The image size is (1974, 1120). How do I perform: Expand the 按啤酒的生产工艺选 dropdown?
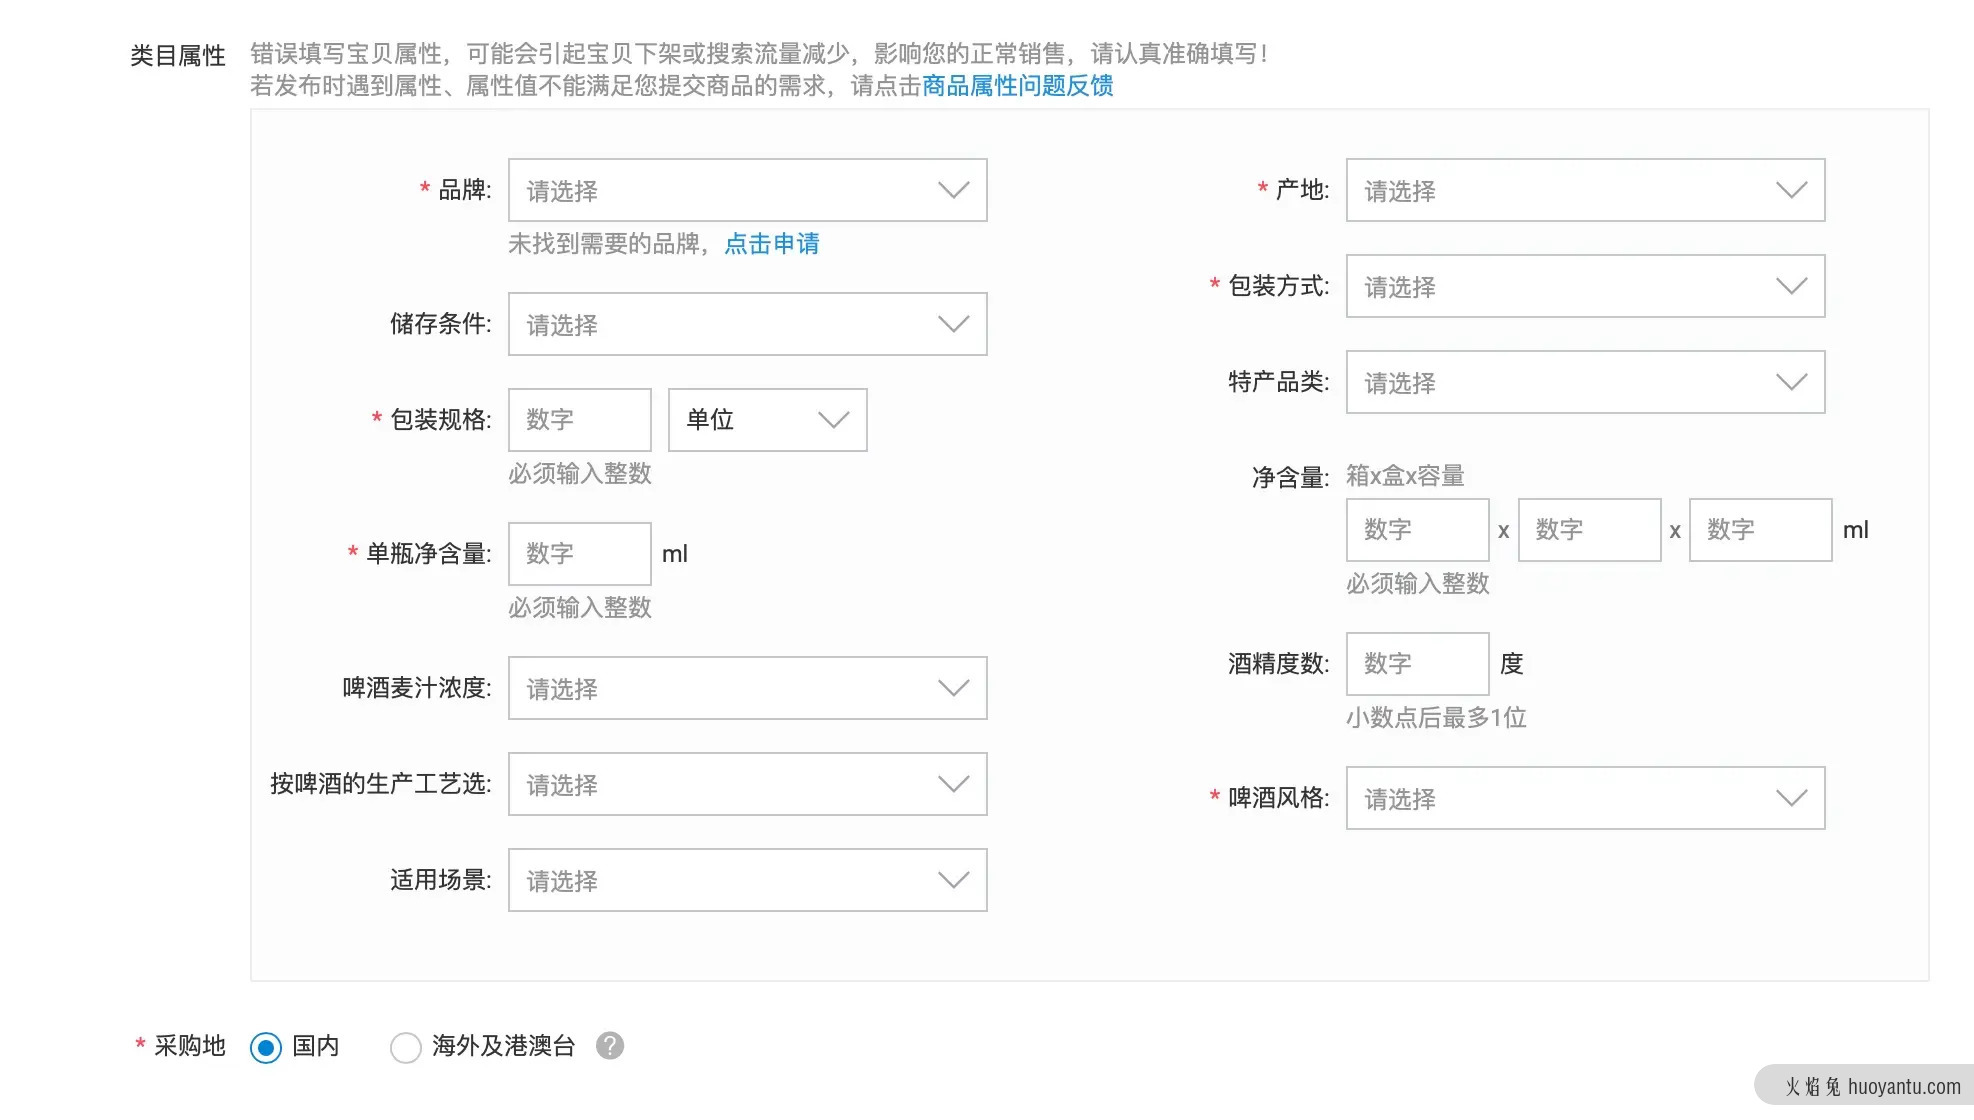coord(747,784)
